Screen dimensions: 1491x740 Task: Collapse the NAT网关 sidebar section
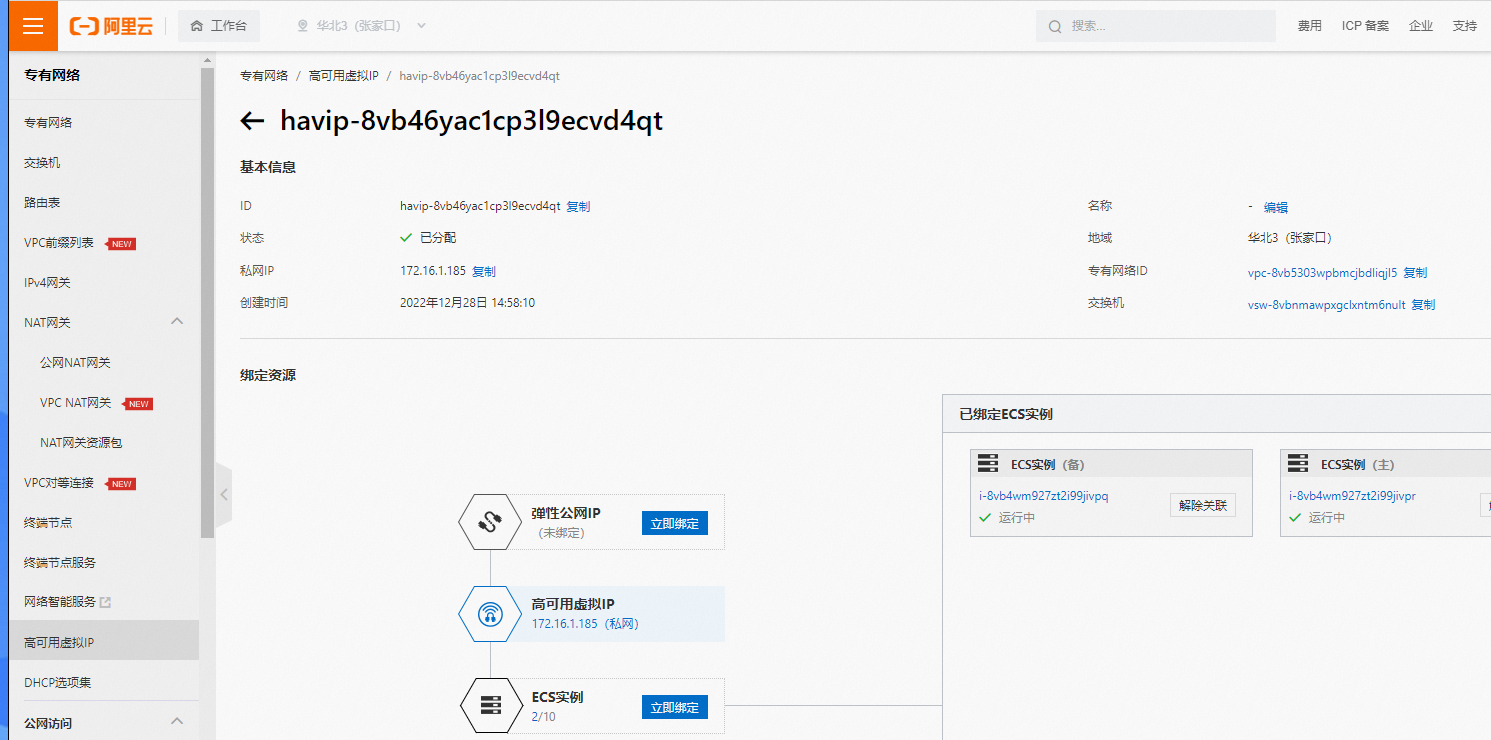177,322
